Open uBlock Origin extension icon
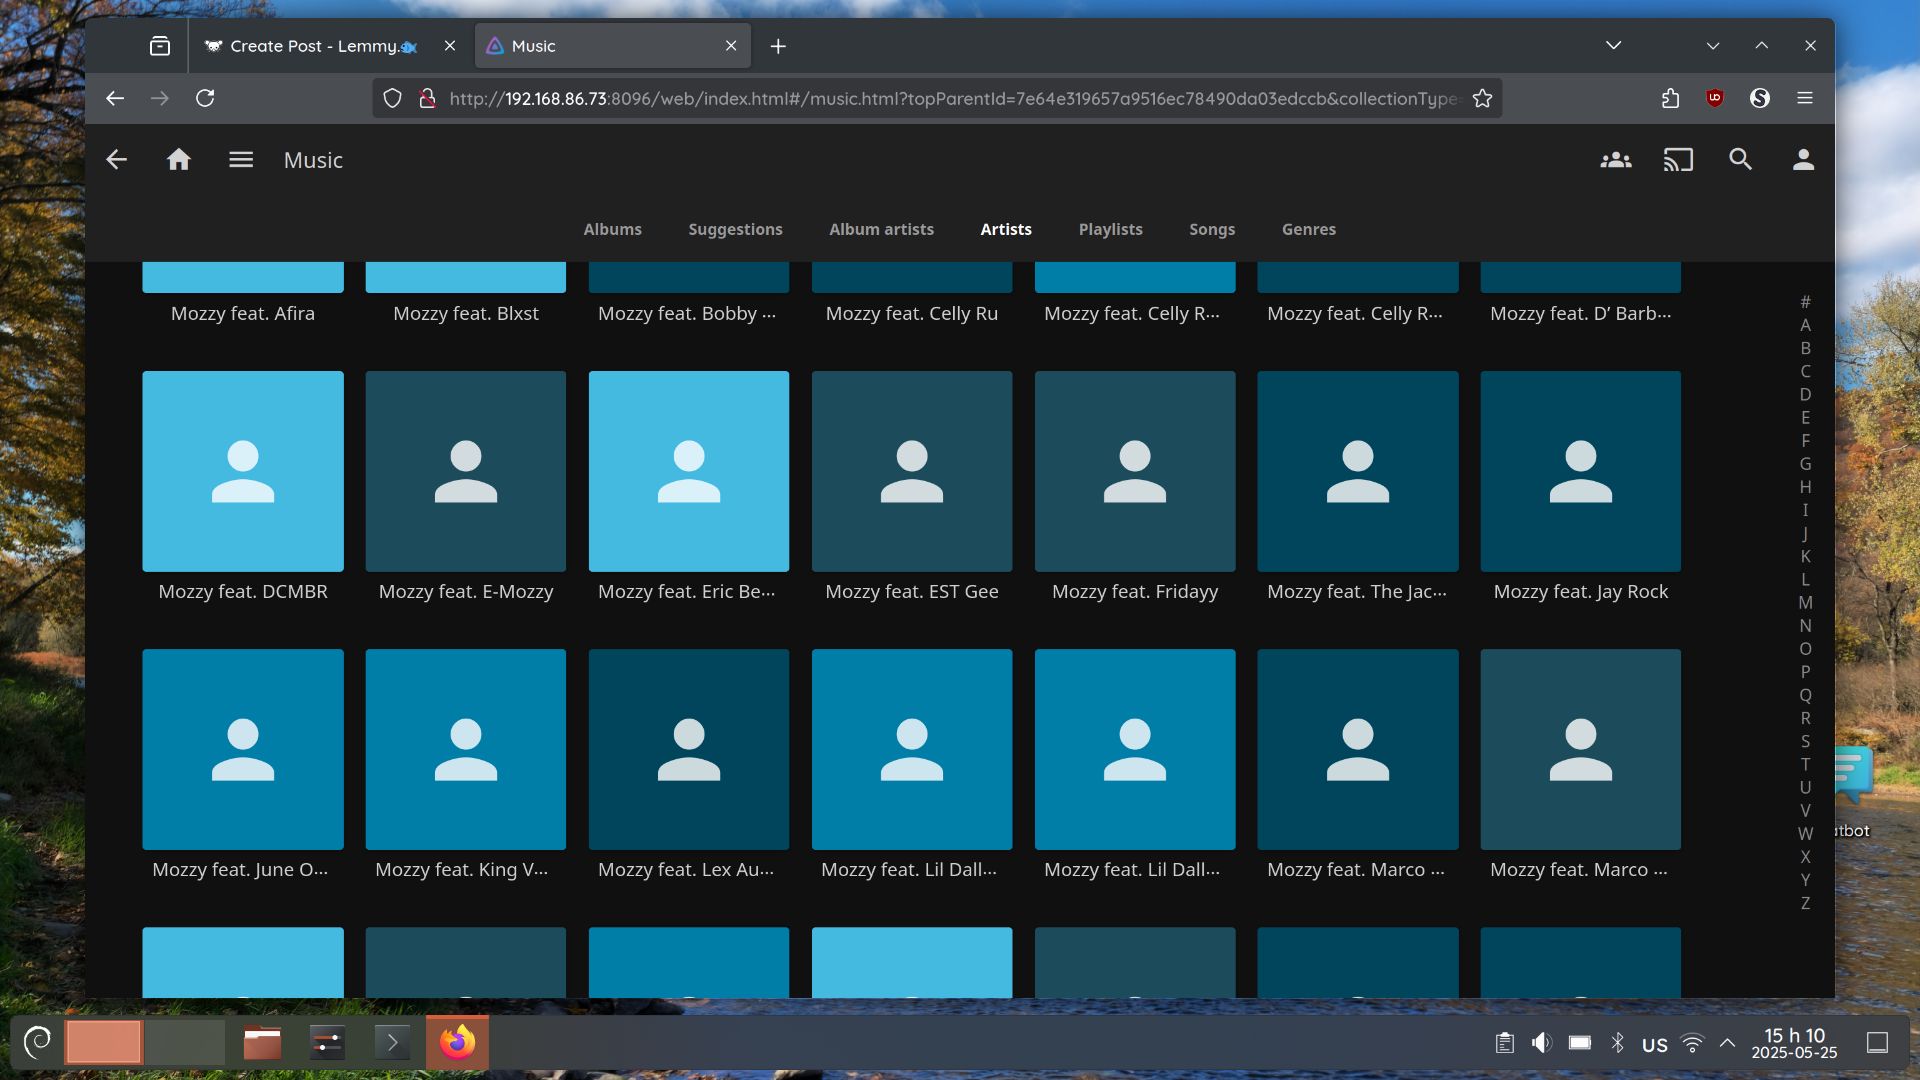 (x=1715, y=98)
